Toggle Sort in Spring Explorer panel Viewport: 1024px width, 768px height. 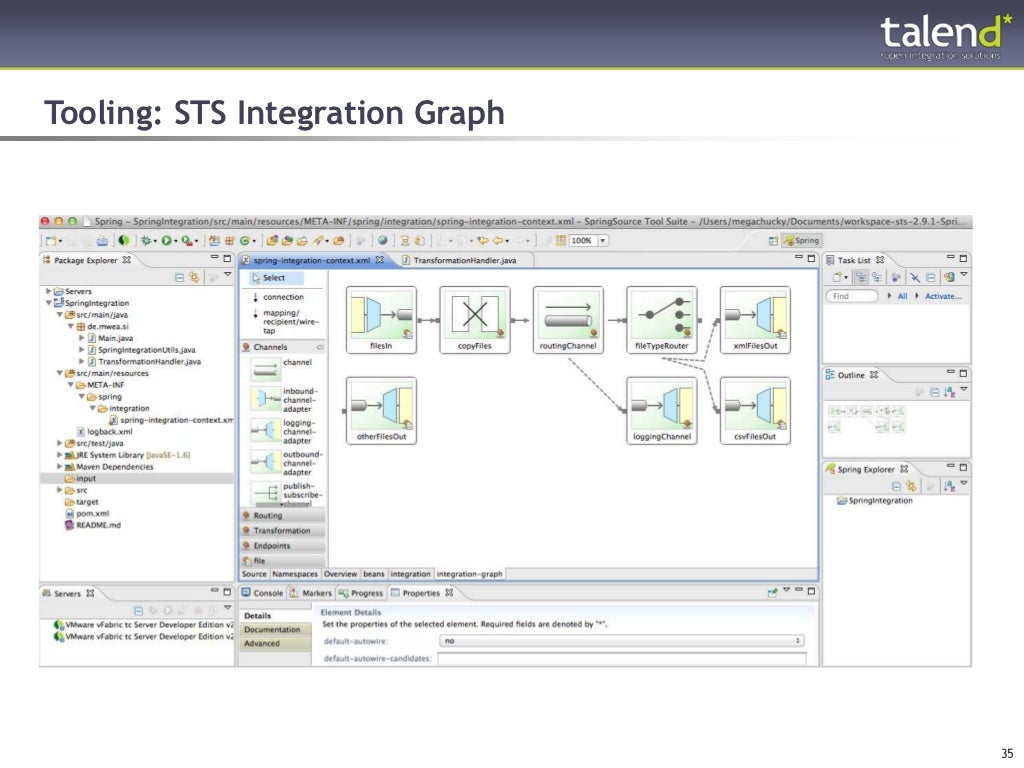pyautogui.click(x=950, y=487)
